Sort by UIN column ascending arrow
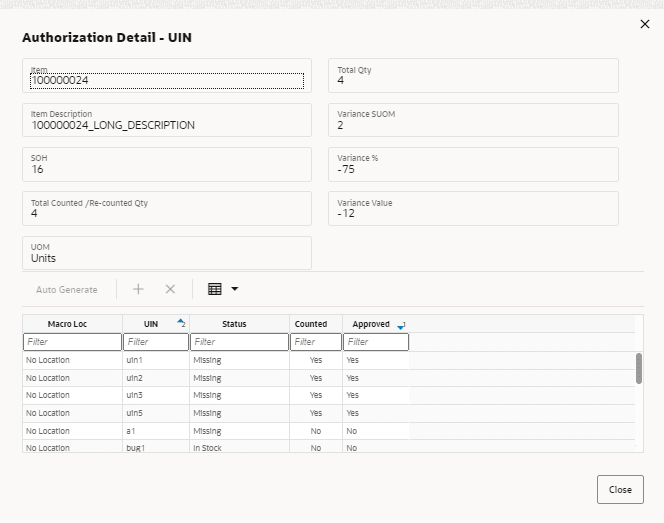Screen dimensions: 664x523 (180, 321)
